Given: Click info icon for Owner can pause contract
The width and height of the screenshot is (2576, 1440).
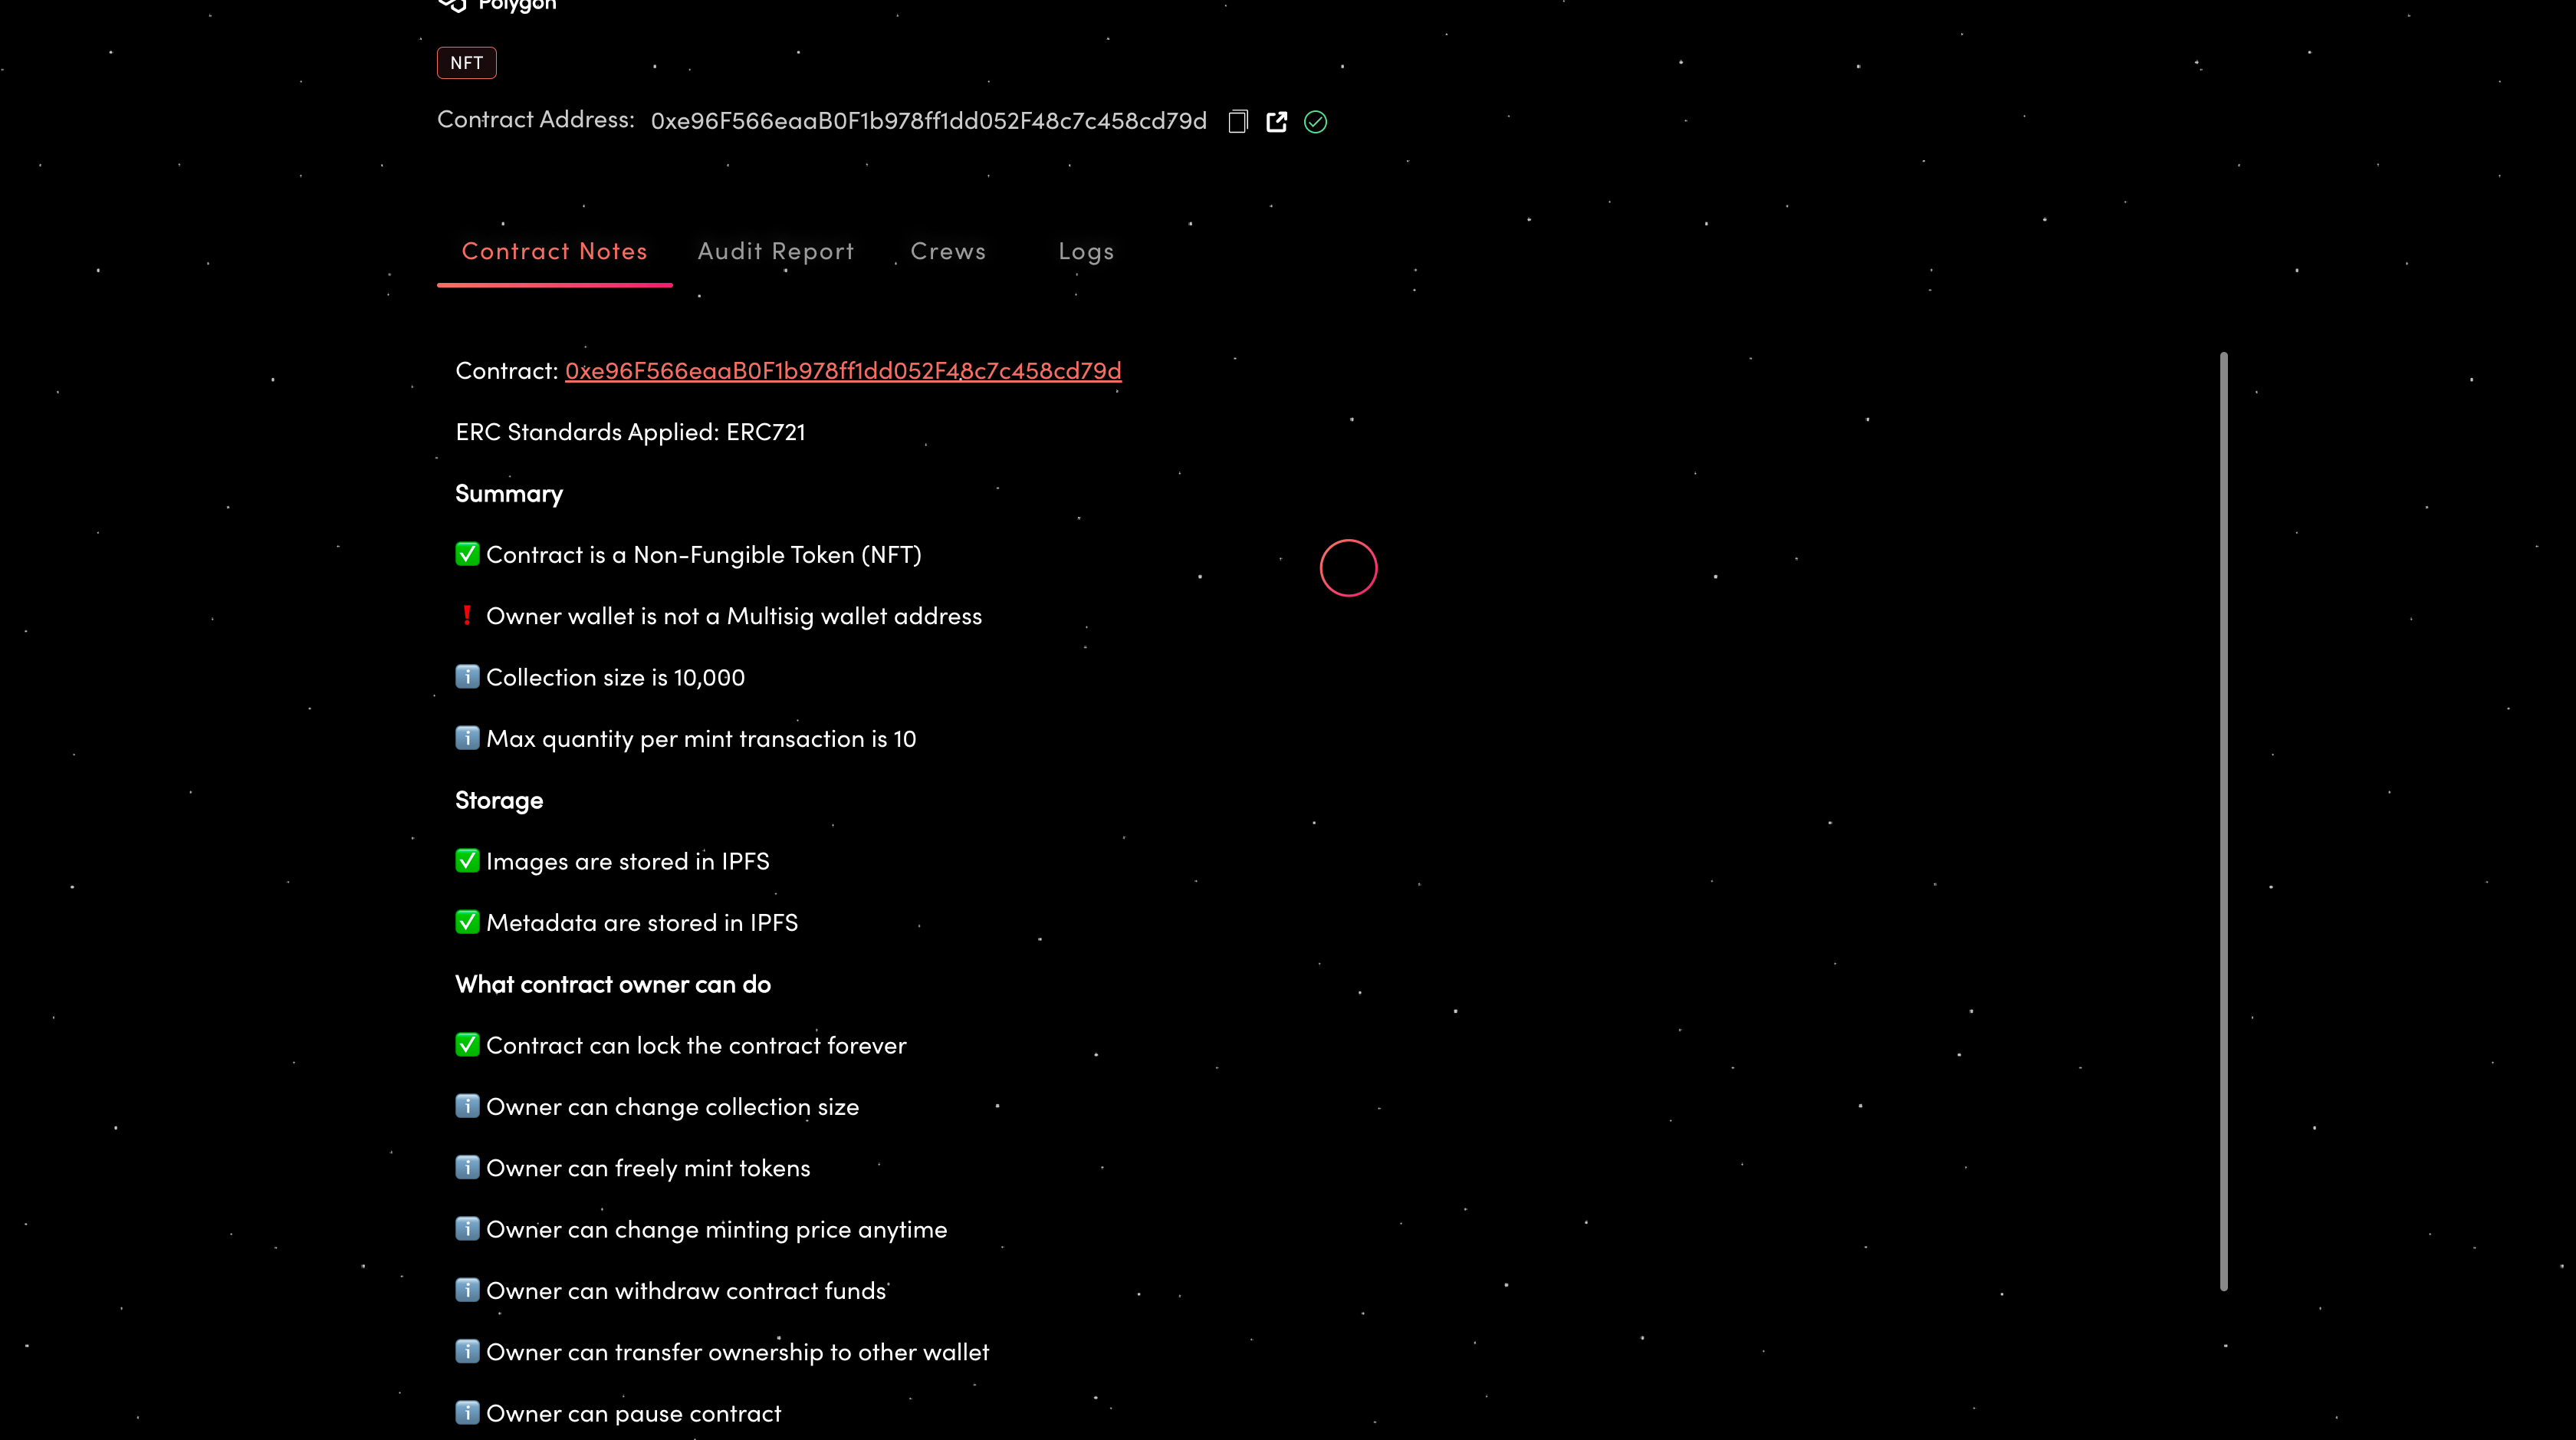Looking at the screenshot, I should [467, 1412].
